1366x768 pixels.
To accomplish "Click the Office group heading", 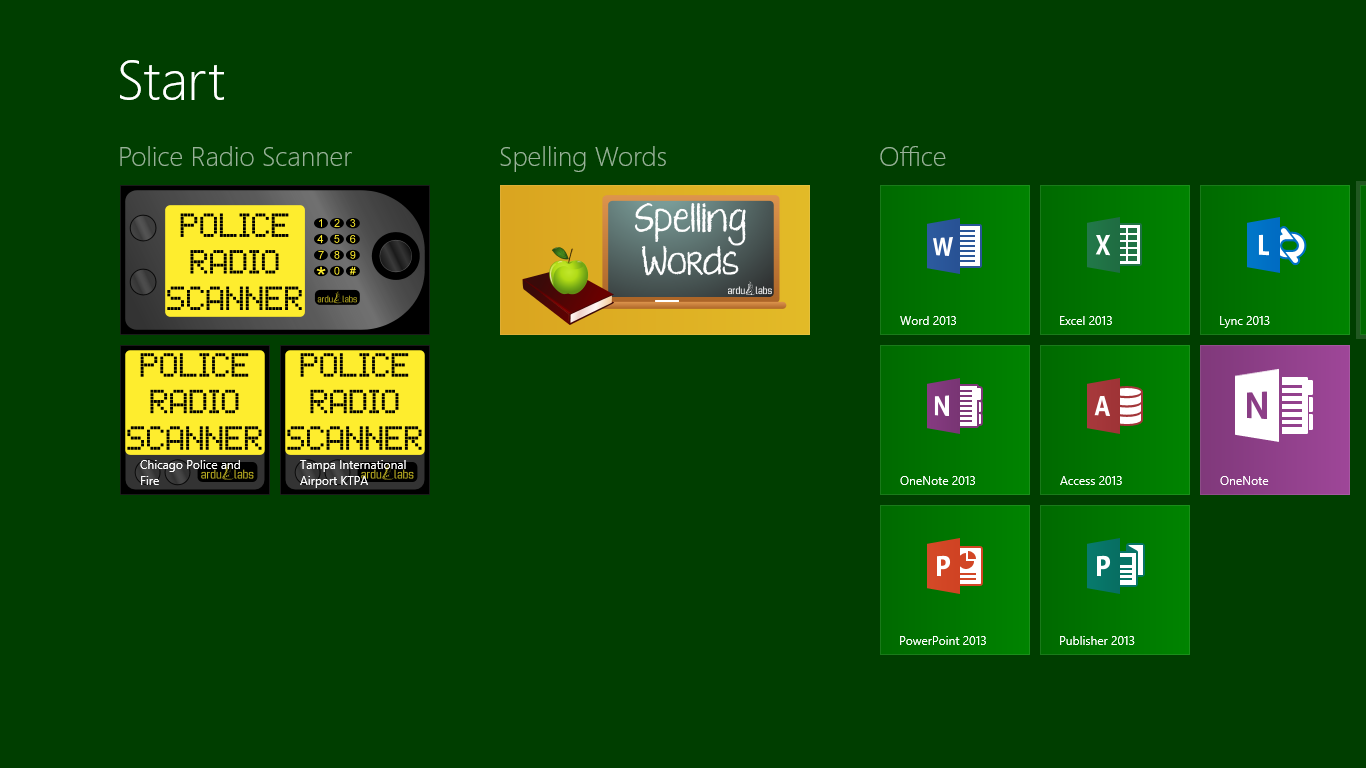I will (x=912, y=157).
